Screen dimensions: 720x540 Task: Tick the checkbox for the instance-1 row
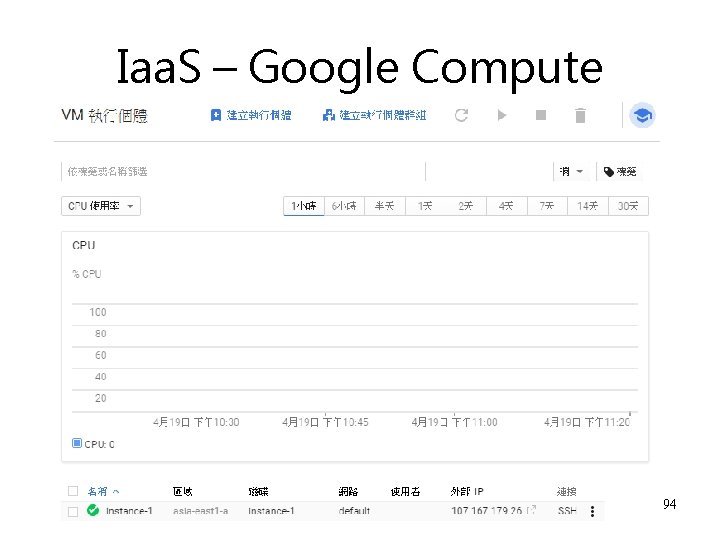(73, 511)
